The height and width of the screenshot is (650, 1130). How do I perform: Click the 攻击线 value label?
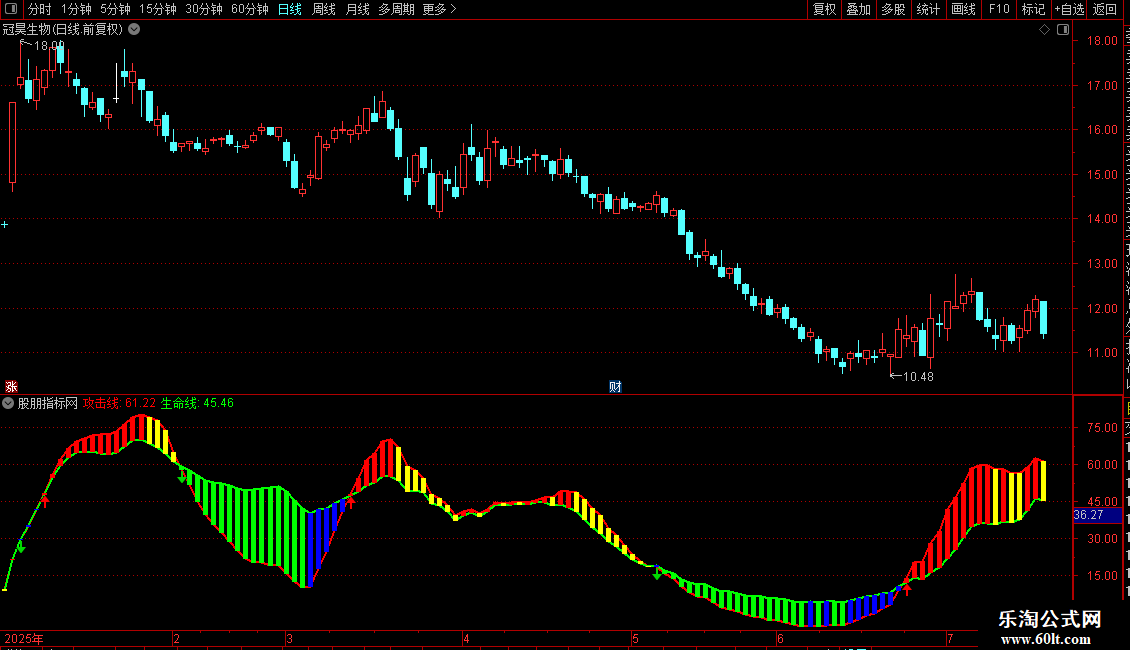tap(119, 404)
